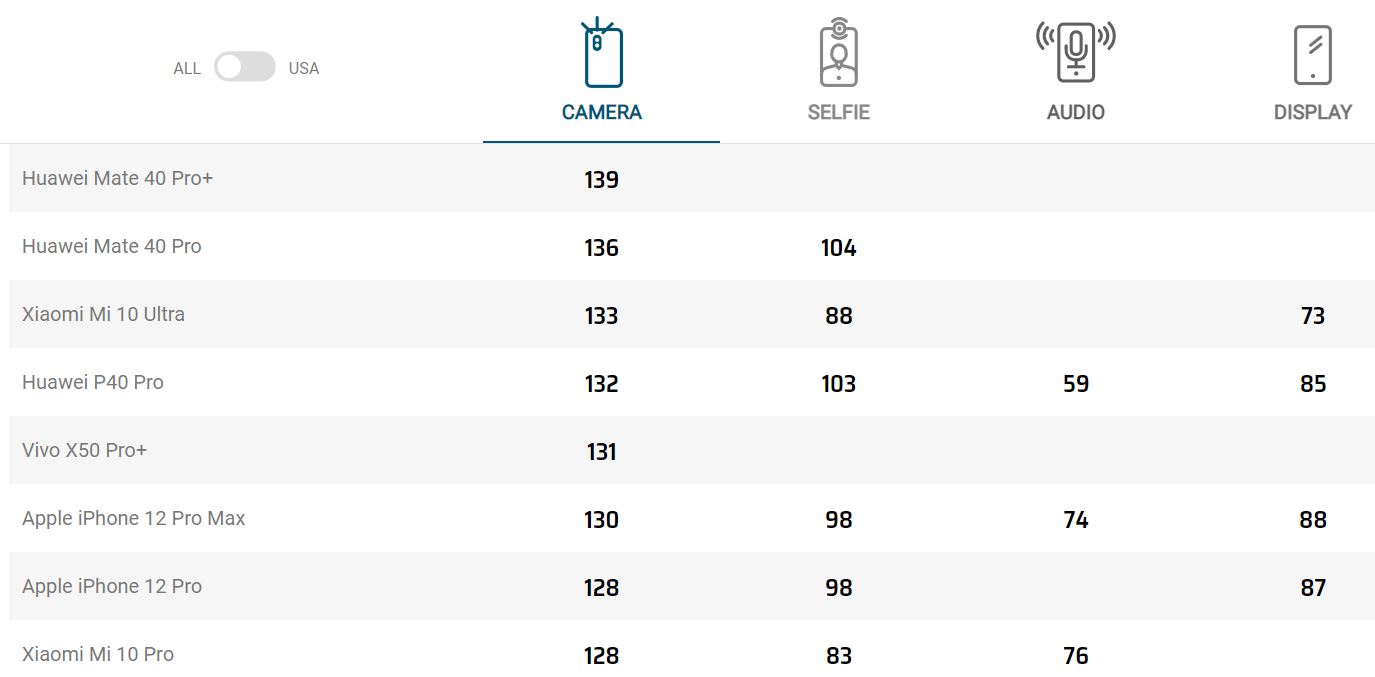Click iPhone 12 Pro Max audio score 74
Image resolution: width=1375 pixels, height=677 pixels.
click(1075, 520)
